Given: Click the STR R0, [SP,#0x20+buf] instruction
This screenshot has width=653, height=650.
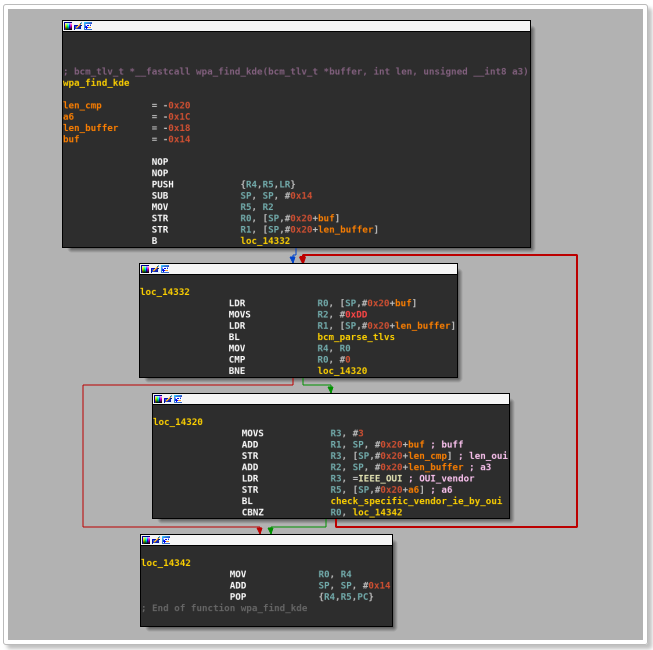Looking at the screenshot, I should pos(246,218).
